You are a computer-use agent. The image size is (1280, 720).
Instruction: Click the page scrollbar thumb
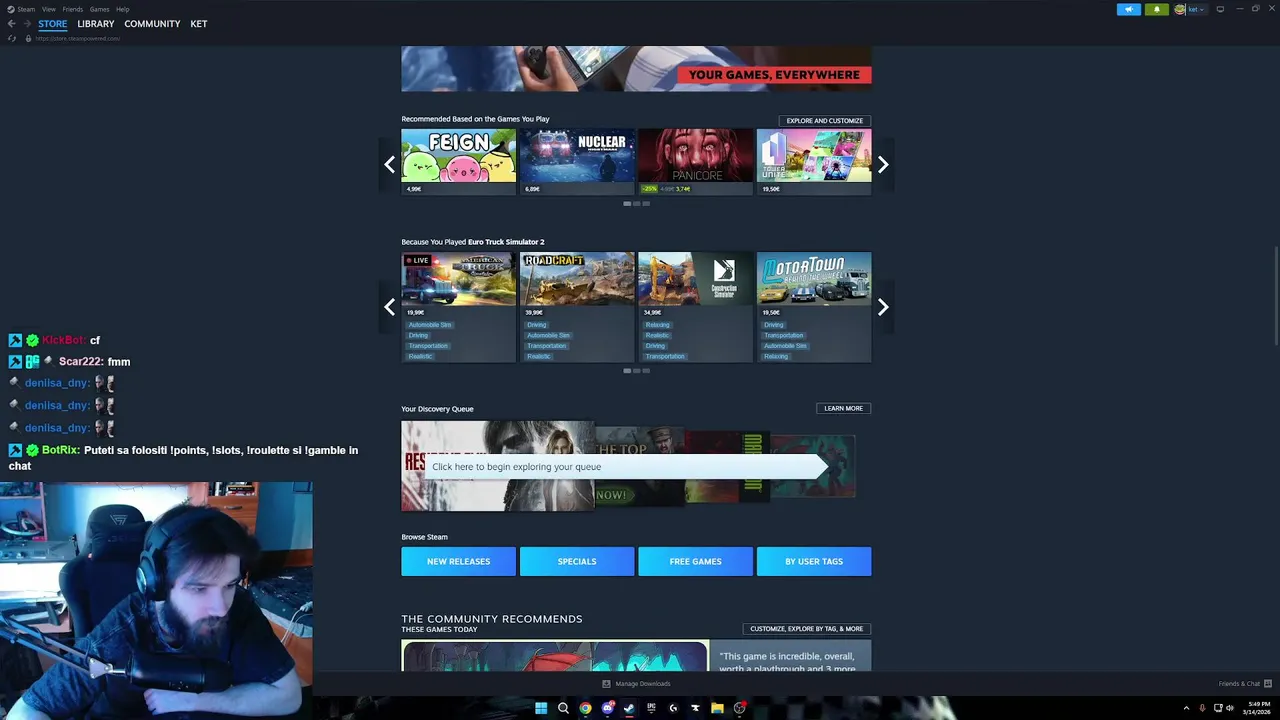pyautogui.click(x=1275, y=296)
